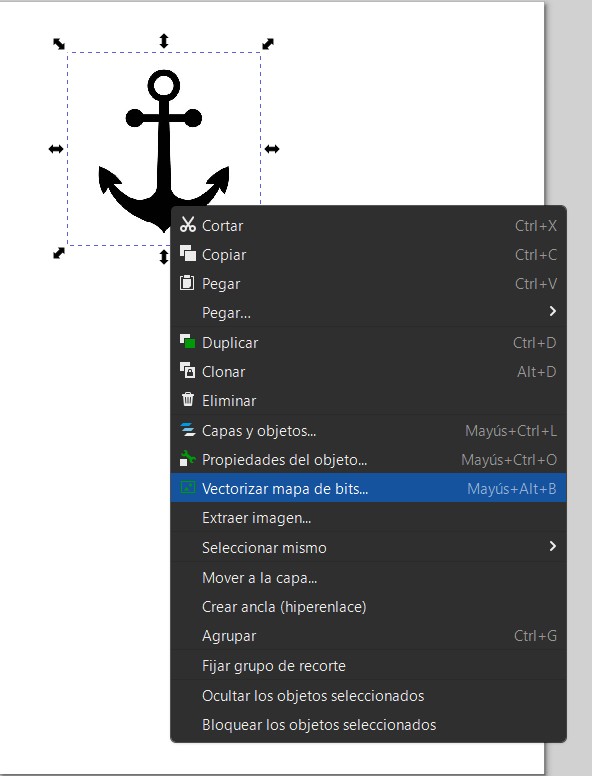The width and height of the screenshot is (592, 776).
Task: Click the clipboard icon beside Pegar
Action: pyautogui.click(x=187, y=283)
